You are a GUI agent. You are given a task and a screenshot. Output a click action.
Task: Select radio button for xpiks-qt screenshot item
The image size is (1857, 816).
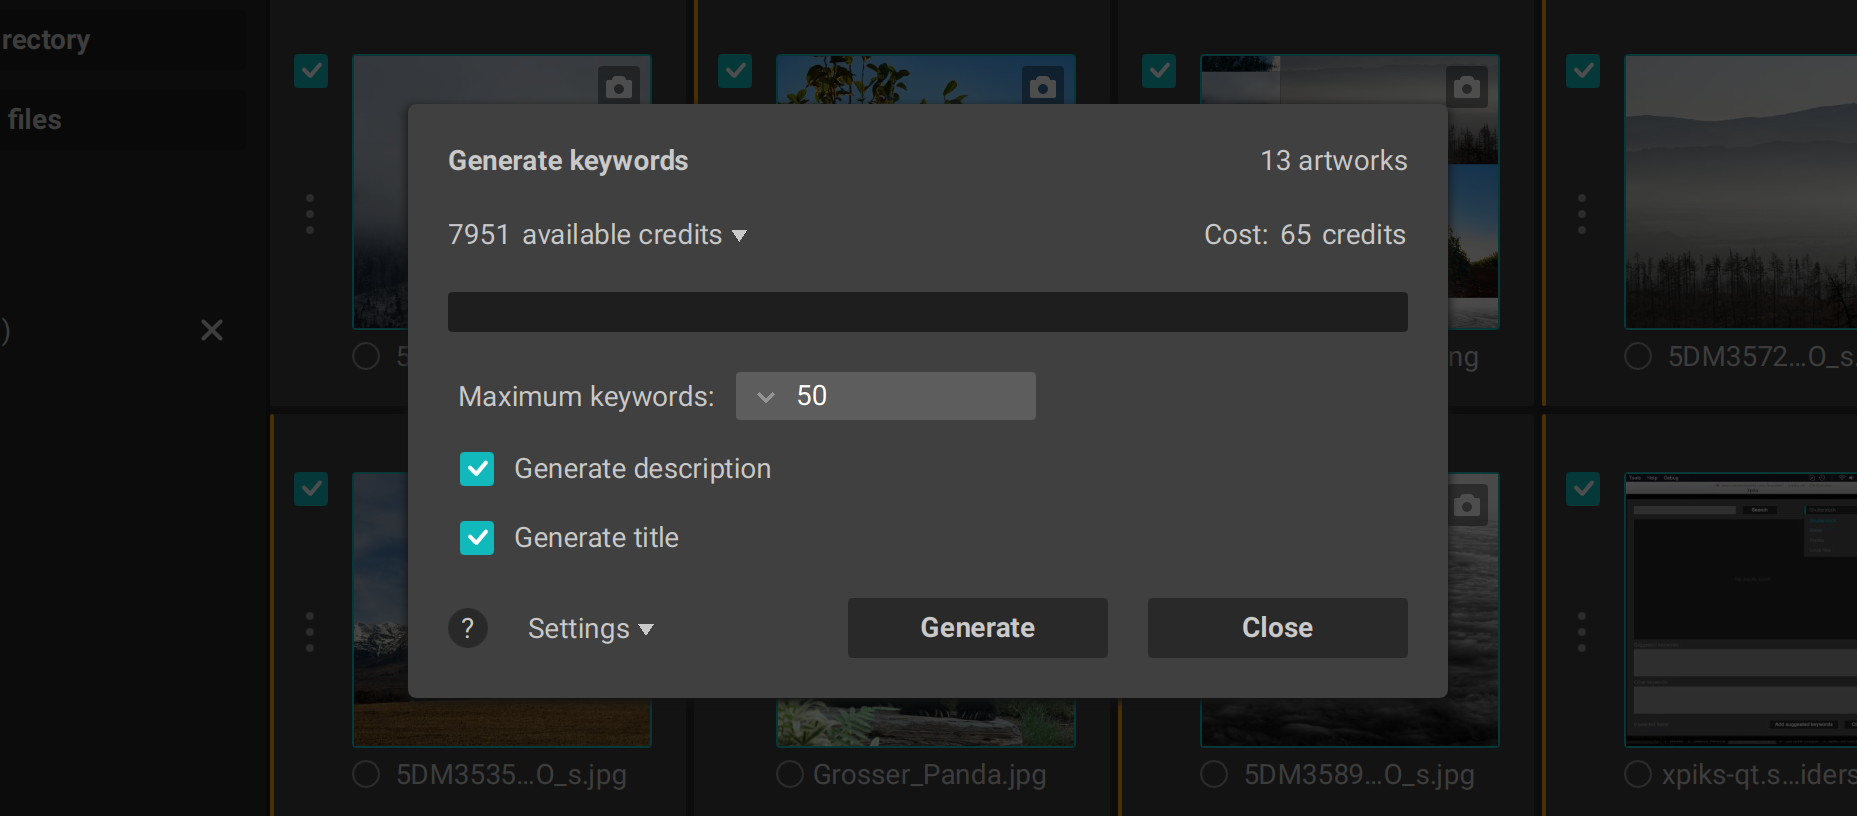pos(1638,775)
